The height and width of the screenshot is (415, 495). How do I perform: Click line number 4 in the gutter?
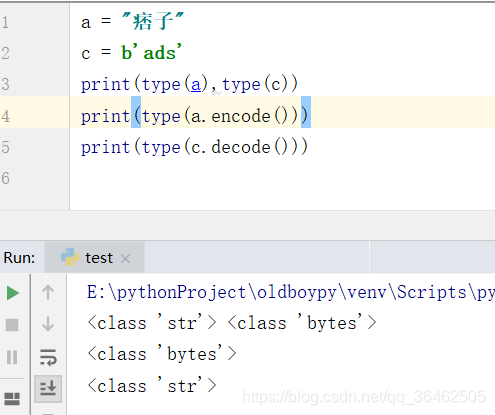[x=5, y=116]
